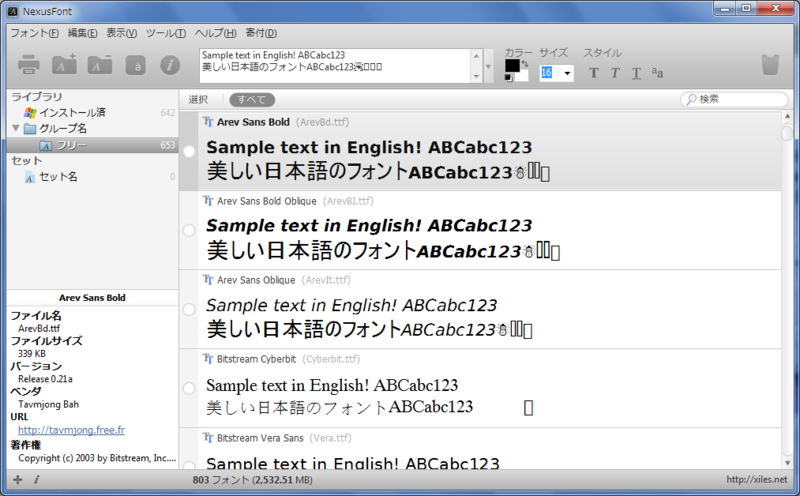The height and width of the screenshot is (496, 800).
Task: Click the search magnifier icon
Action: pyautogui.click(x=691, y=99)
